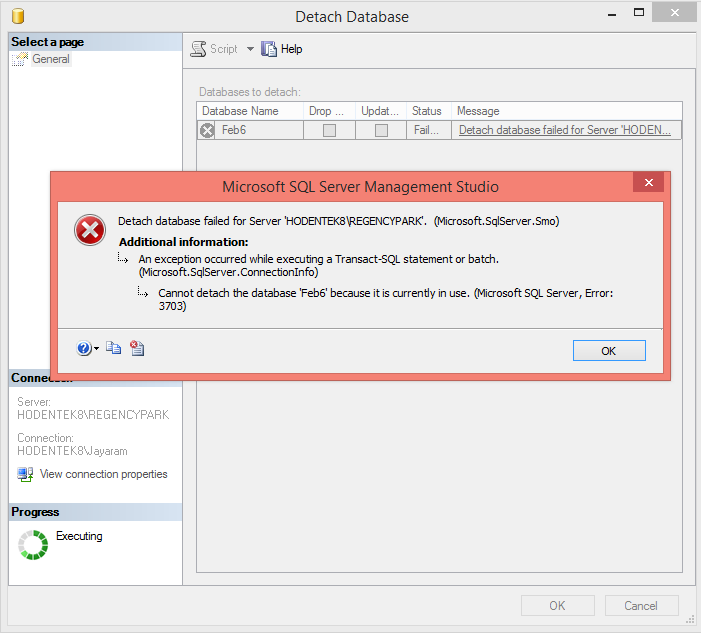
Task: Click the Status column header
Action: 429,111
